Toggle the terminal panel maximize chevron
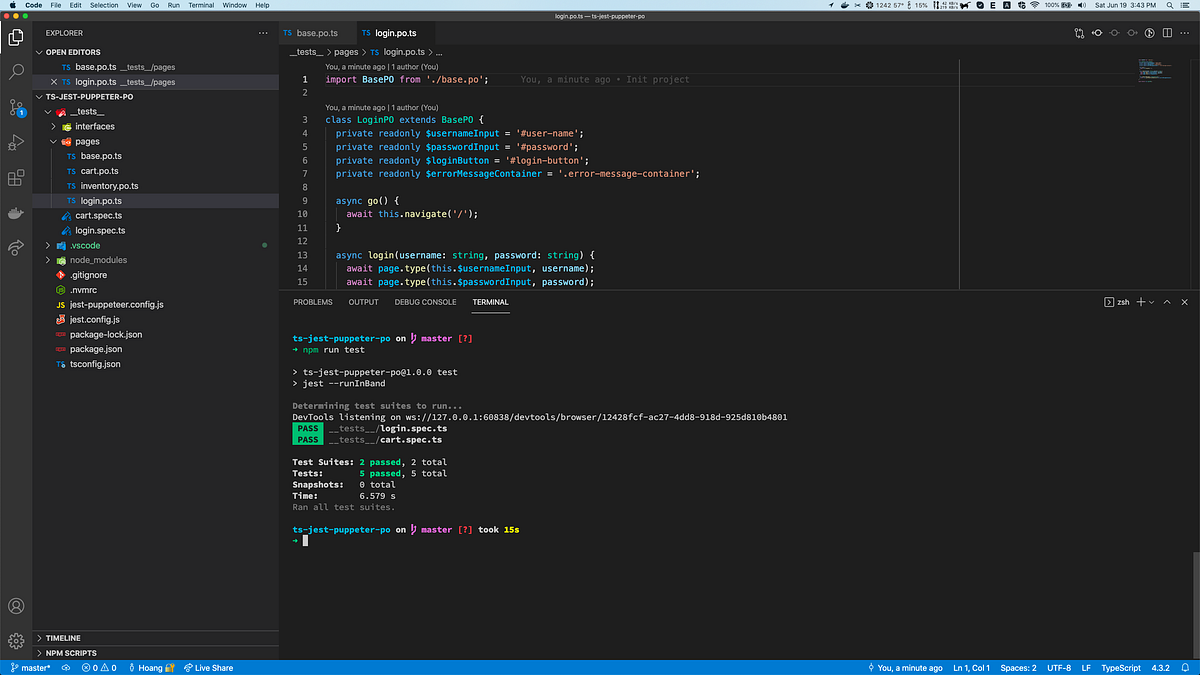Image resolution: width=1200 pixels, height=675 pixels. [1167, 300]
